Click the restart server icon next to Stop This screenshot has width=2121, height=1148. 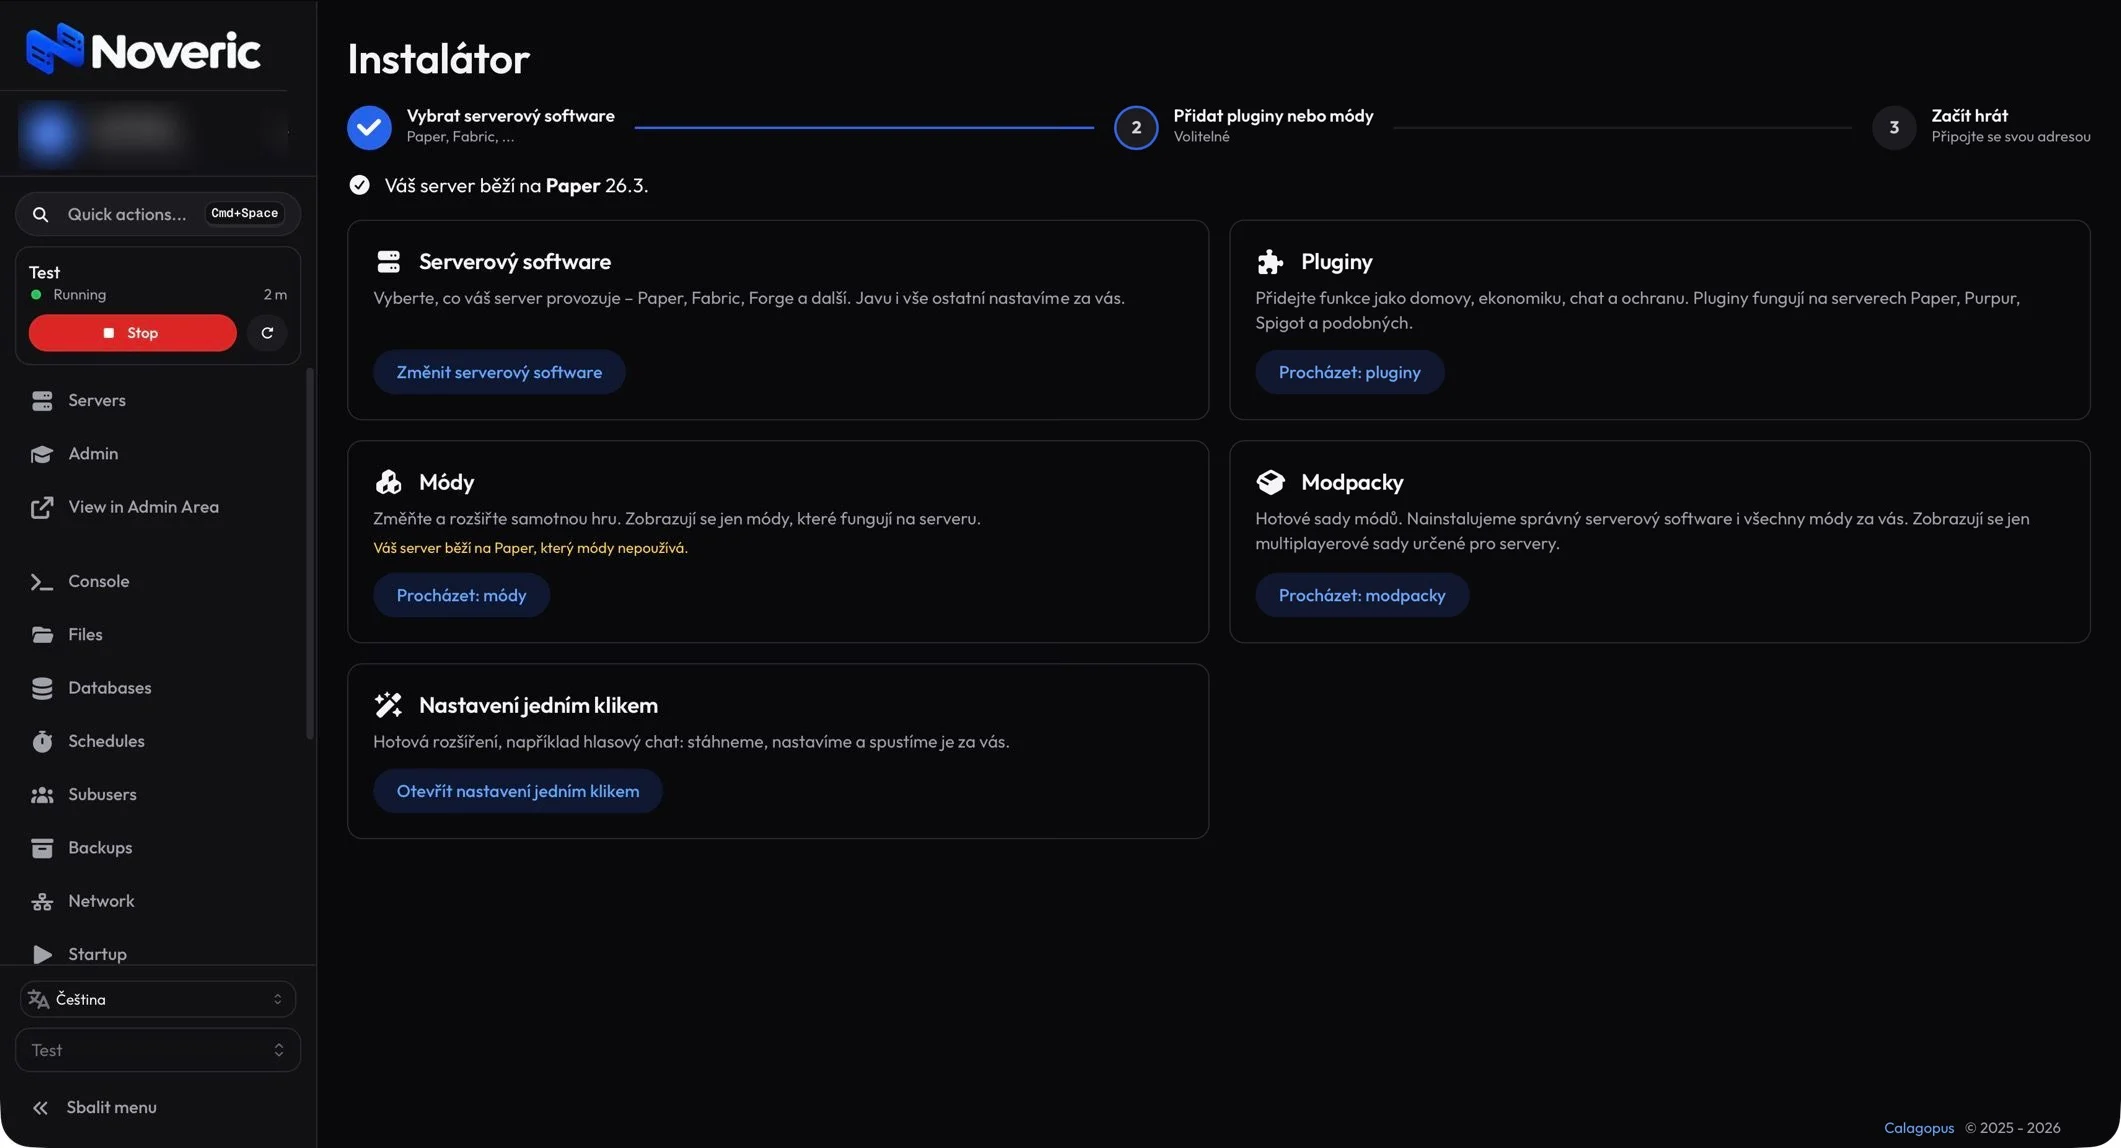coord(267,333)
